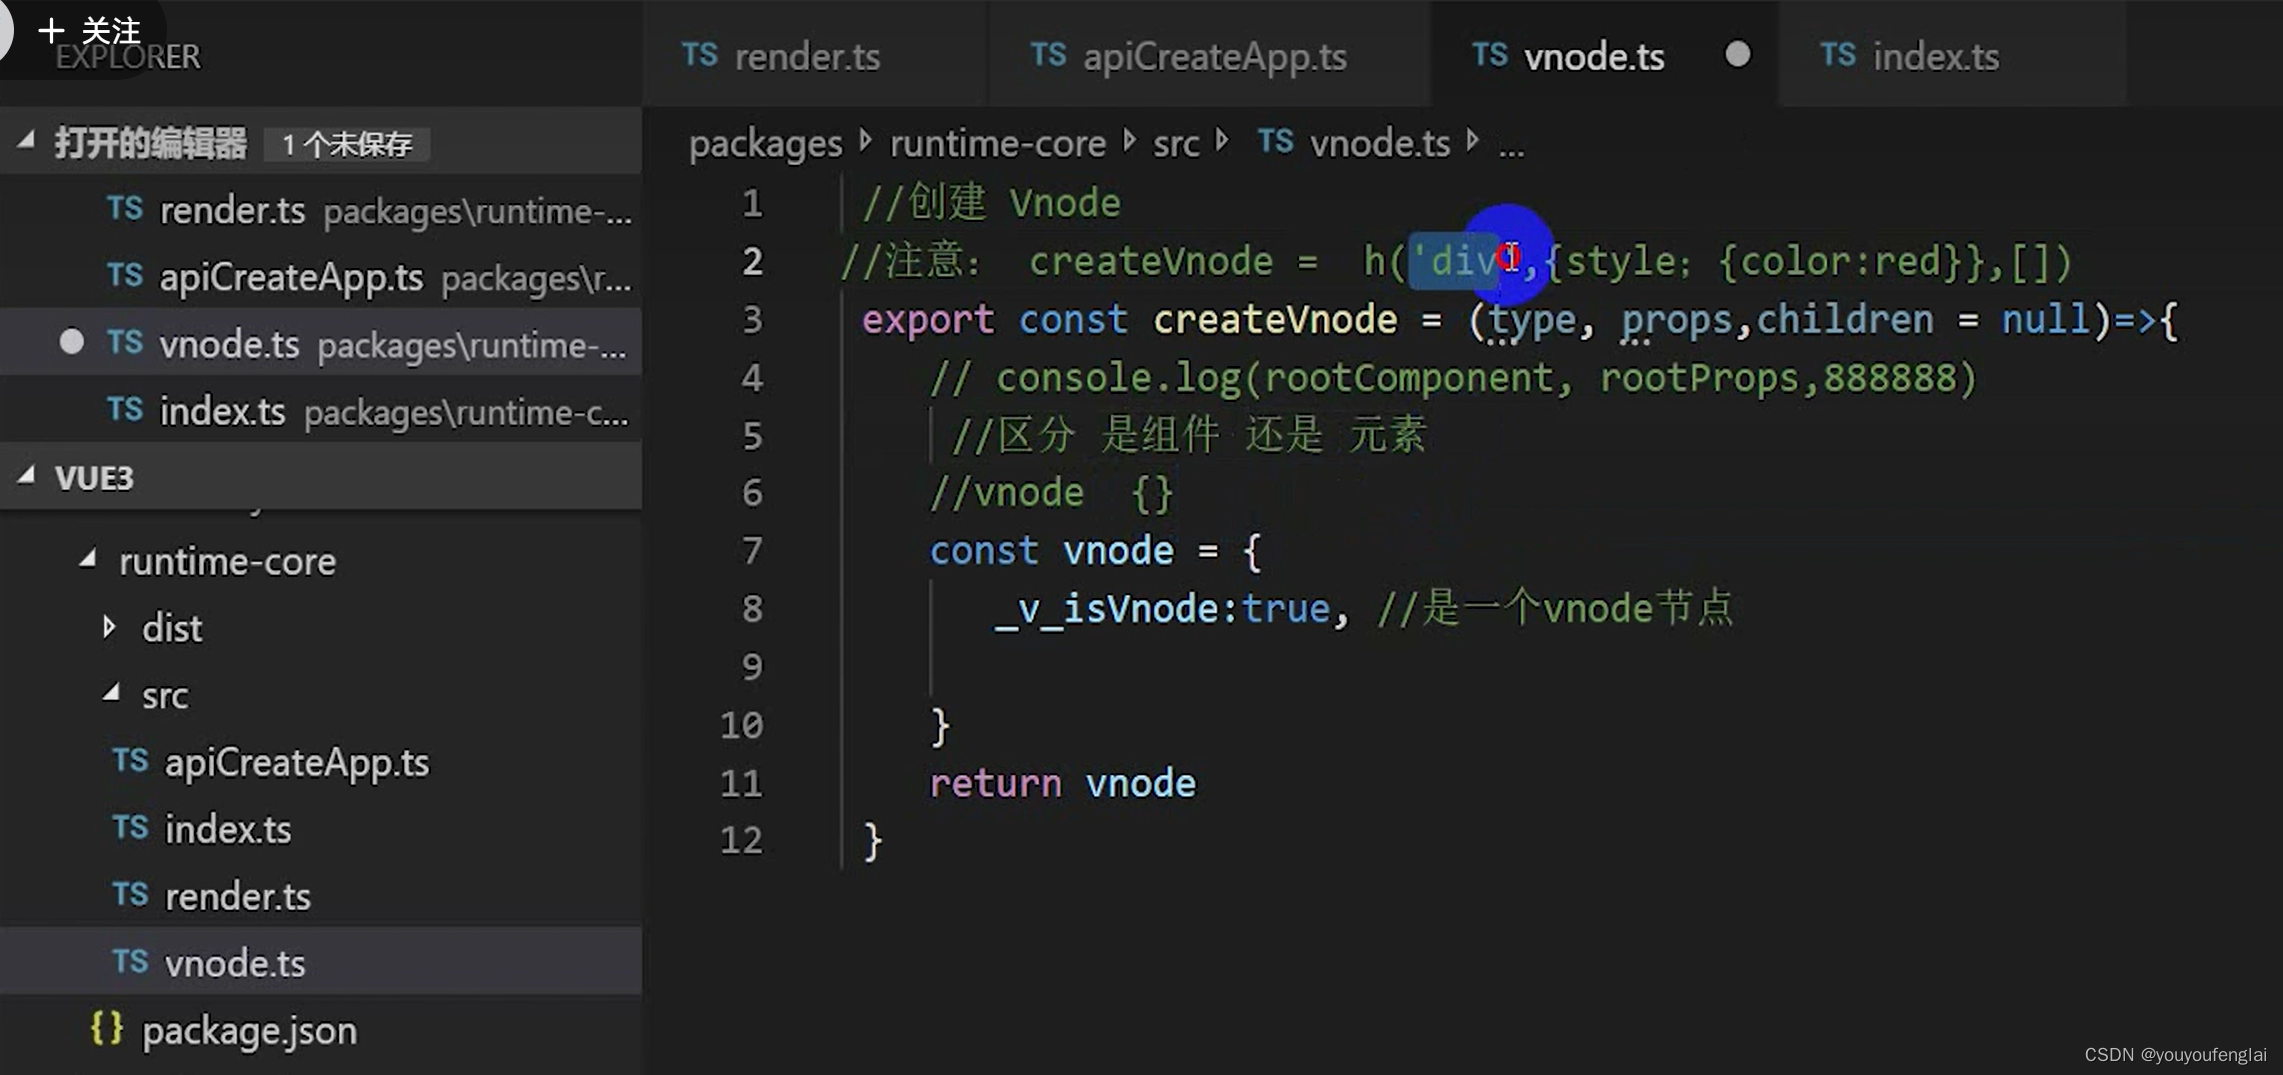Click the '//区分 是组件 还是 元素' comment
This screenshot has width=2283, height=1075.
[1190, 435]
